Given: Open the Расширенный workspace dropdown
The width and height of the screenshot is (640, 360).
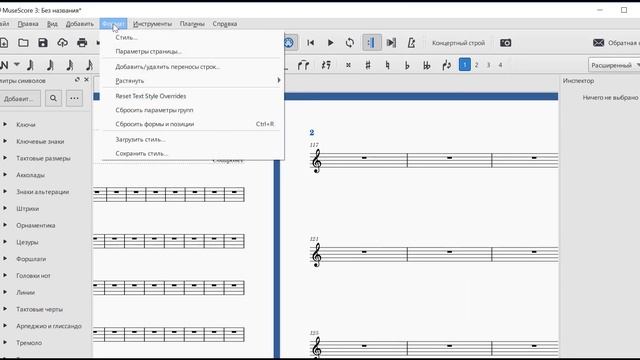Looking at the screenshot, I should [614, 65].
